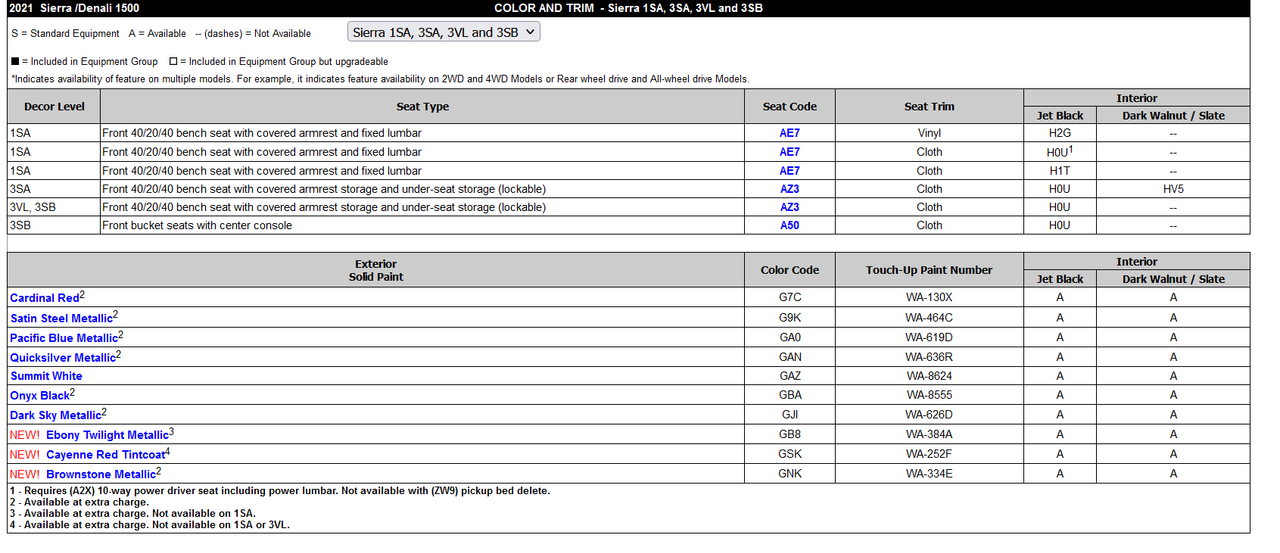
Task: Click color code G7C
Action: (790, 298)
